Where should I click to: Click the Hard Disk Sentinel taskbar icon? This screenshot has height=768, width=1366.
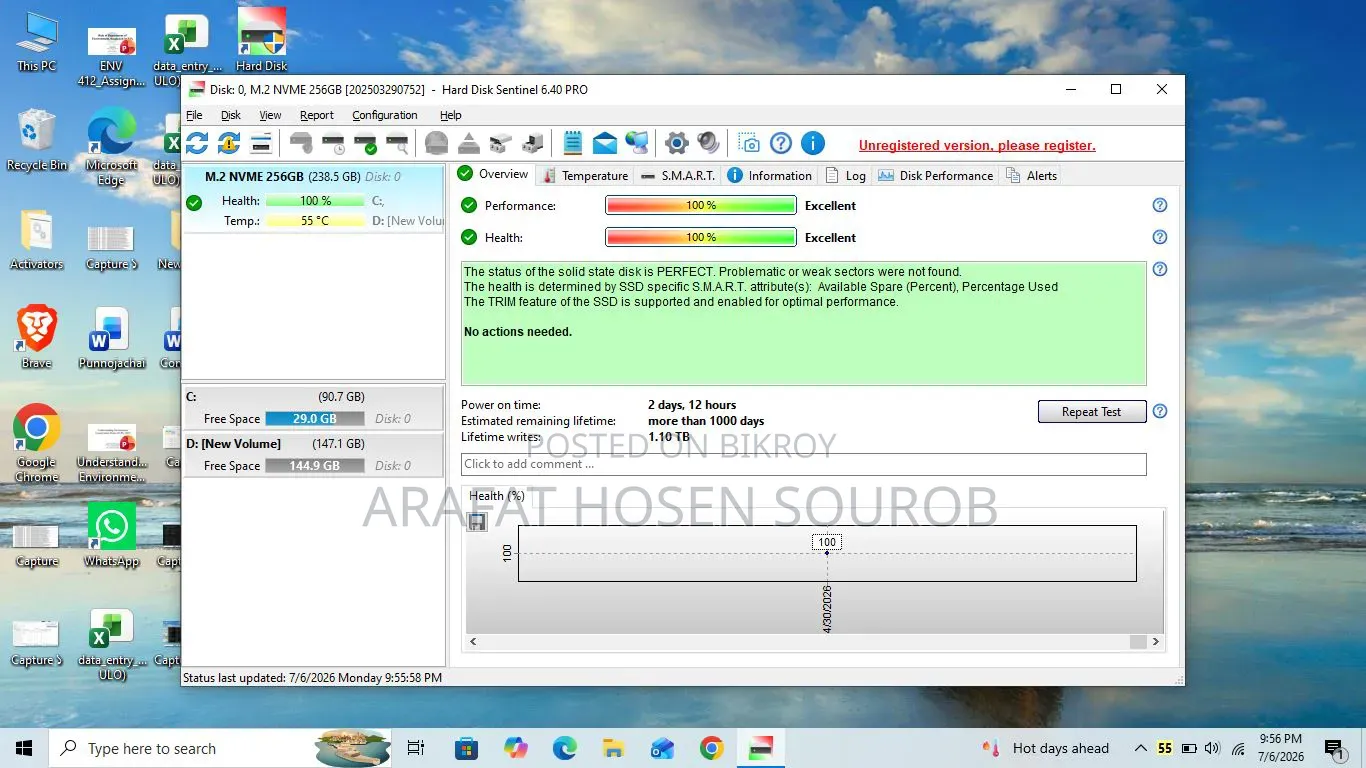(x=761, y=748)
